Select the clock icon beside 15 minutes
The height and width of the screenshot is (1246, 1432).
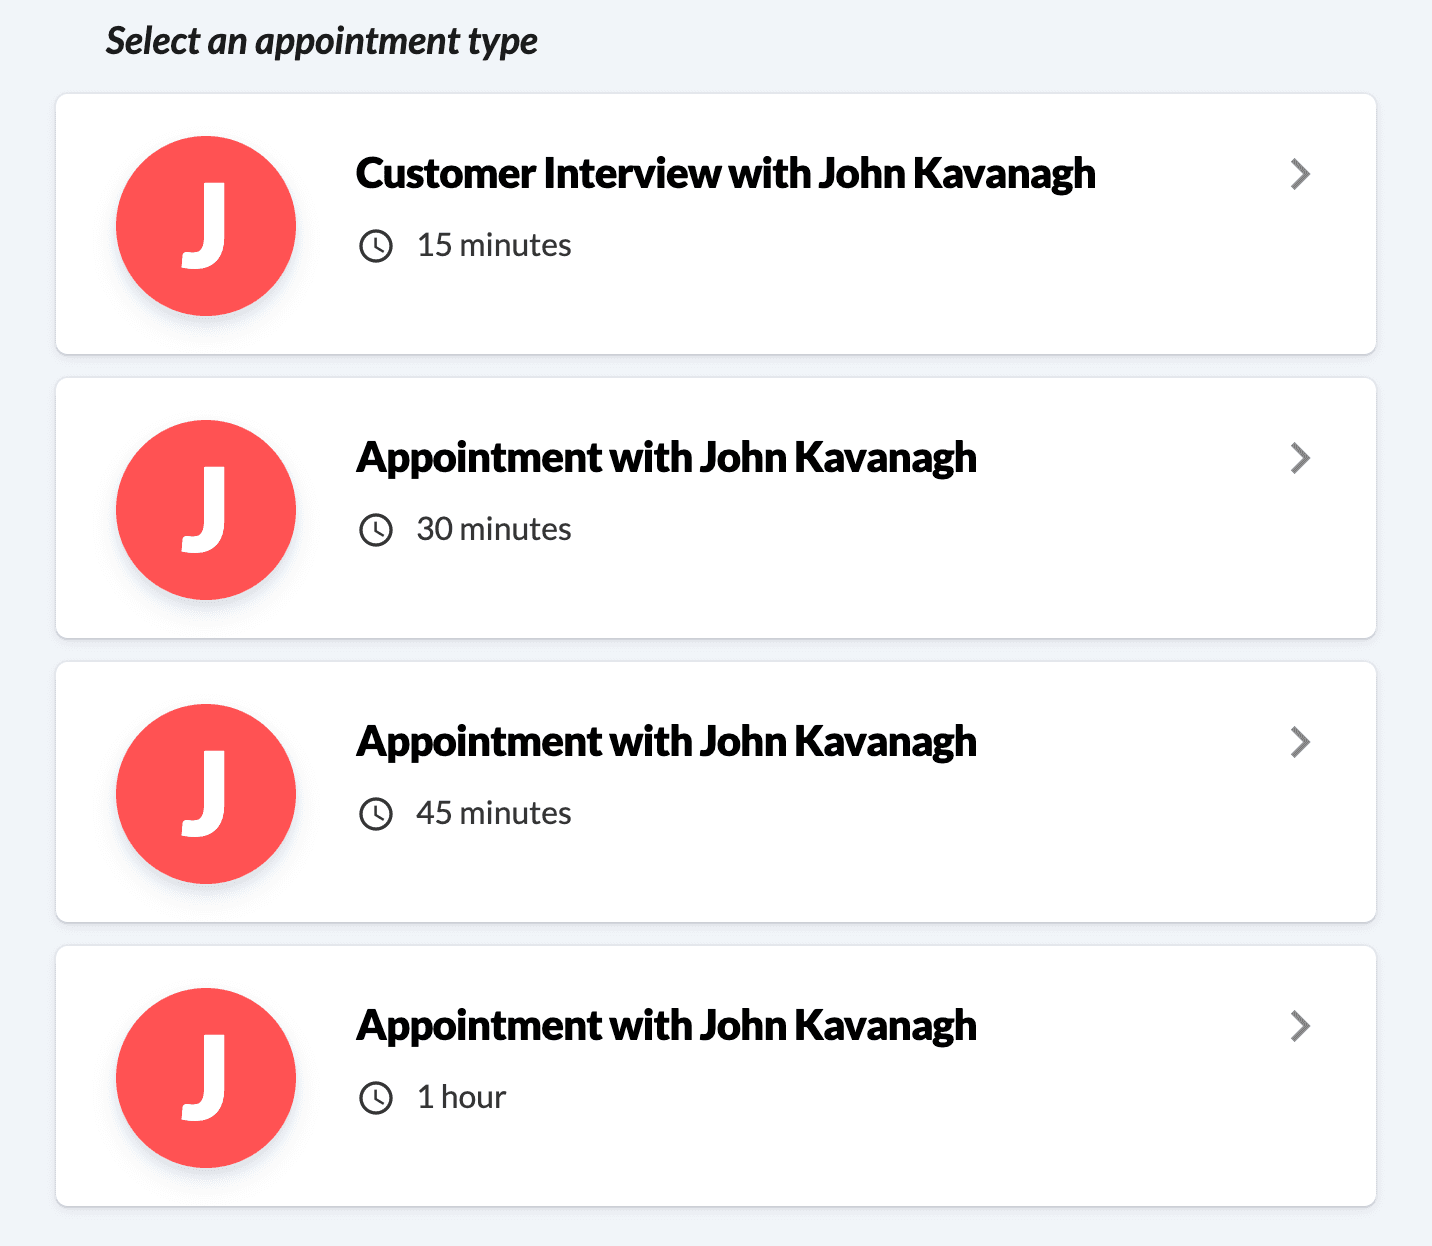point(377,246)
